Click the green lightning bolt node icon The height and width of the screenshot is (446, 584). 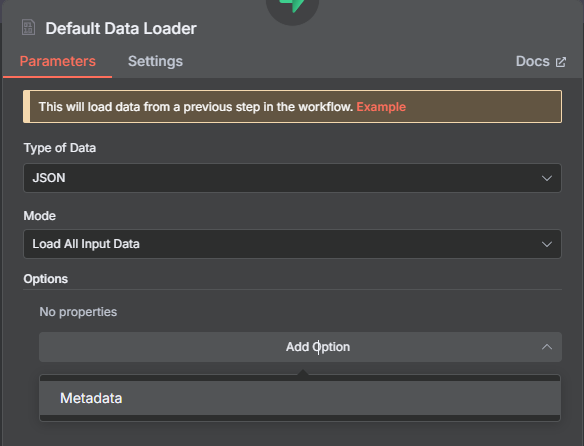[x=292, y=5]
